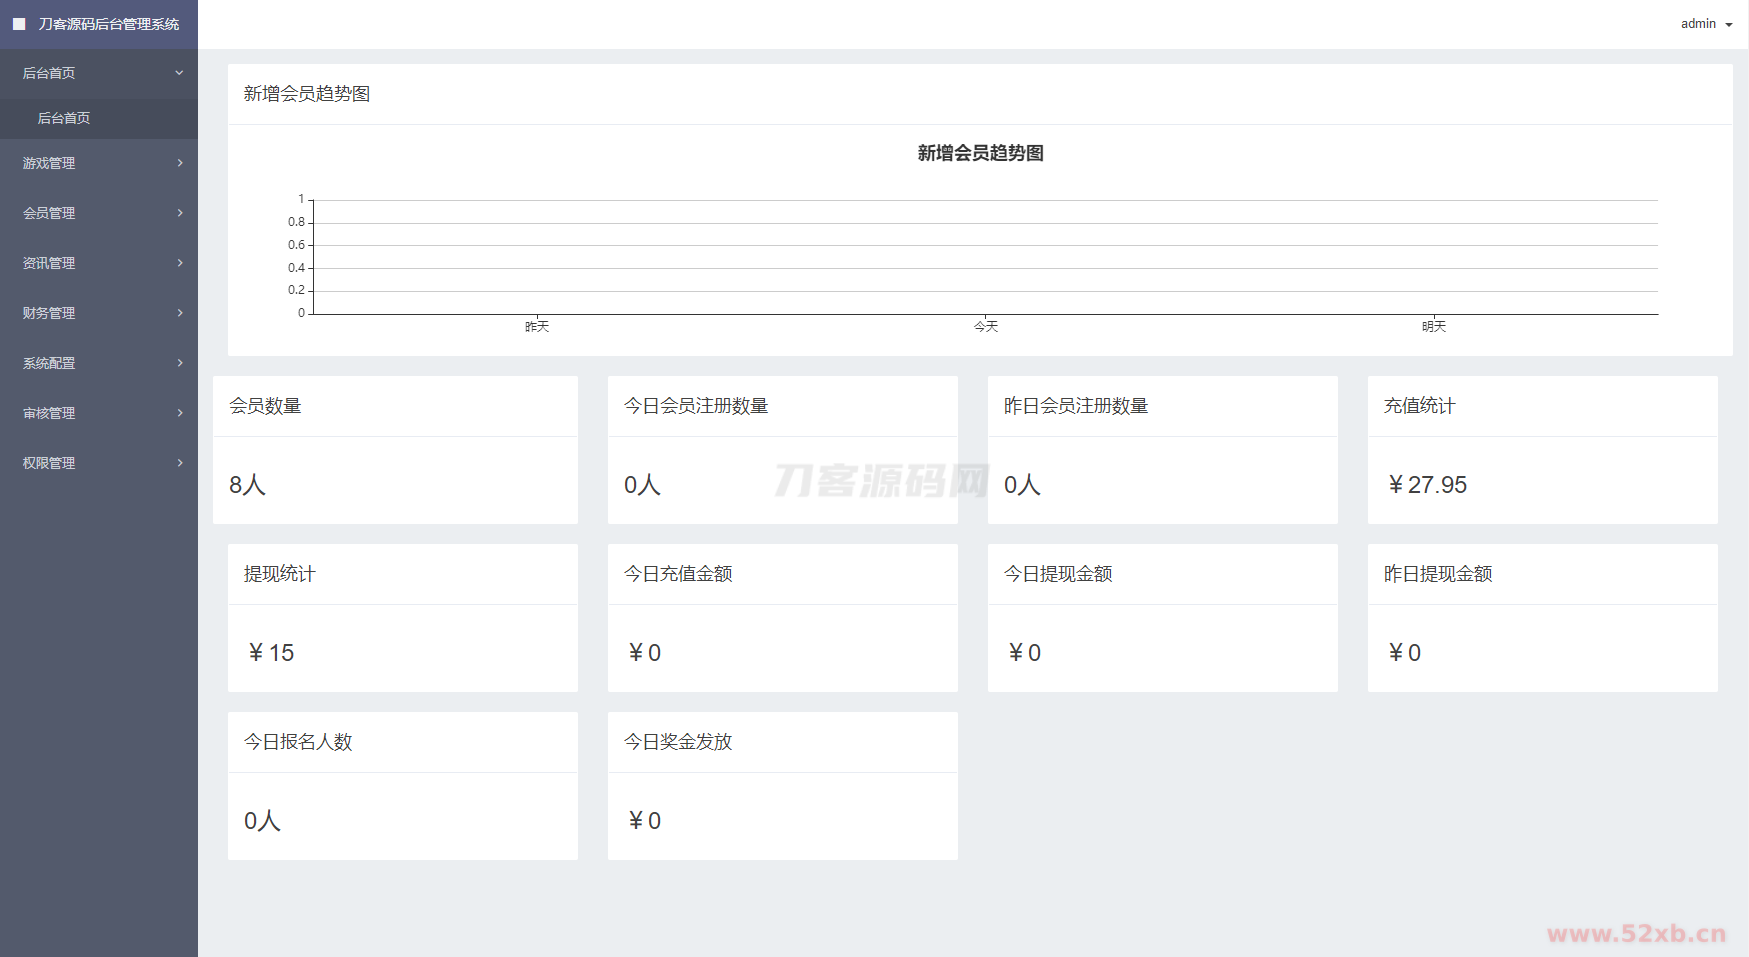Click the 刀客源码后台管理系统 title link
1749x957 pixels.
[x=109, y=24]
